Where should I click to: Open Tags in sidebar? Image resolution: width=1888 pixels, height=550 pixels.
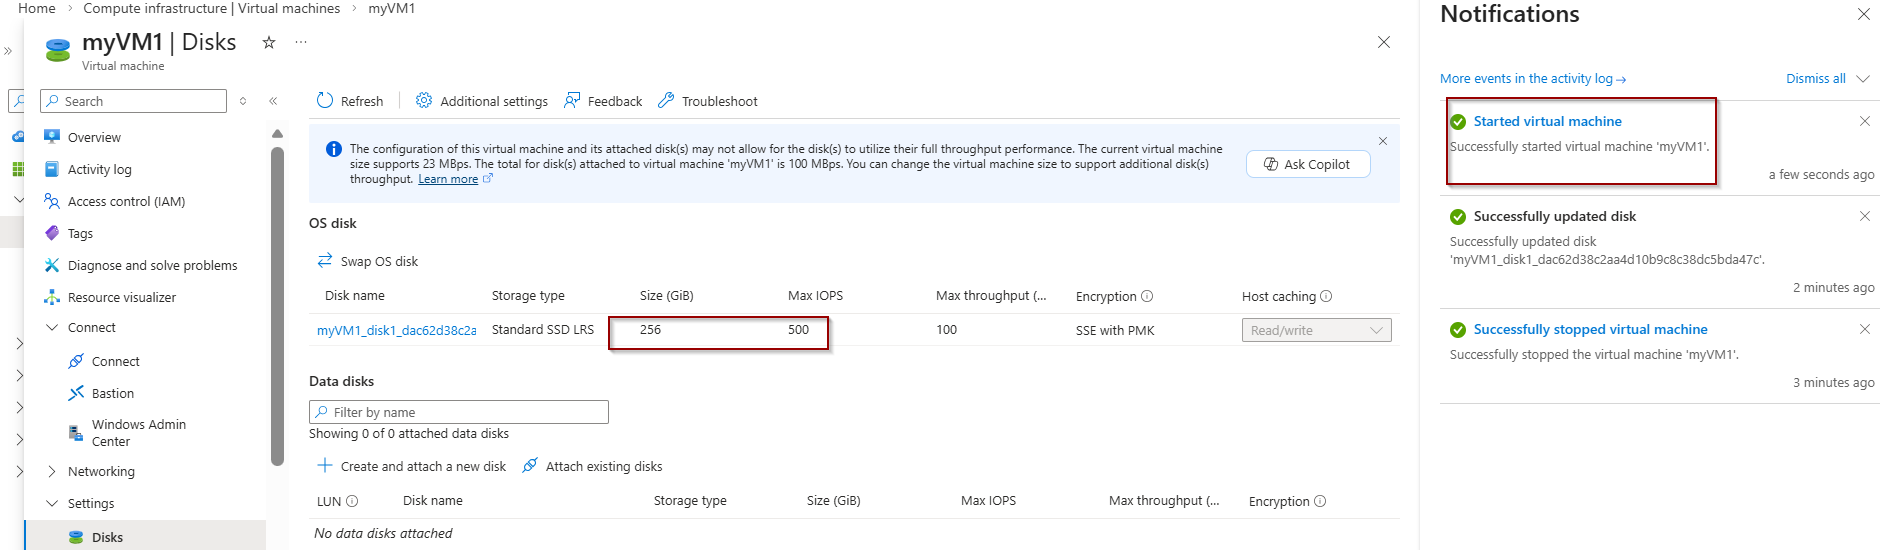click(x=80, y=233)
